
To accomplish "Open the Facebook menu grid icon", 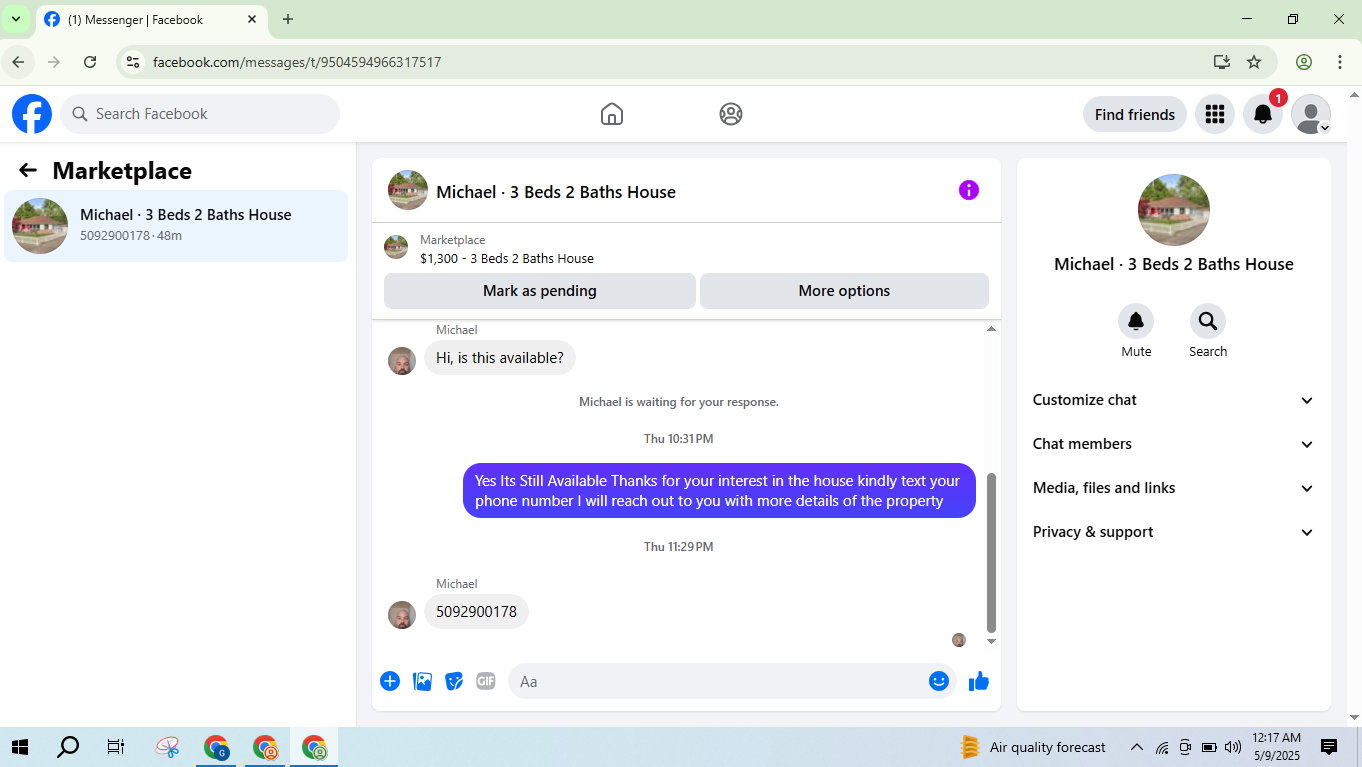I will tap(1215, 114).
